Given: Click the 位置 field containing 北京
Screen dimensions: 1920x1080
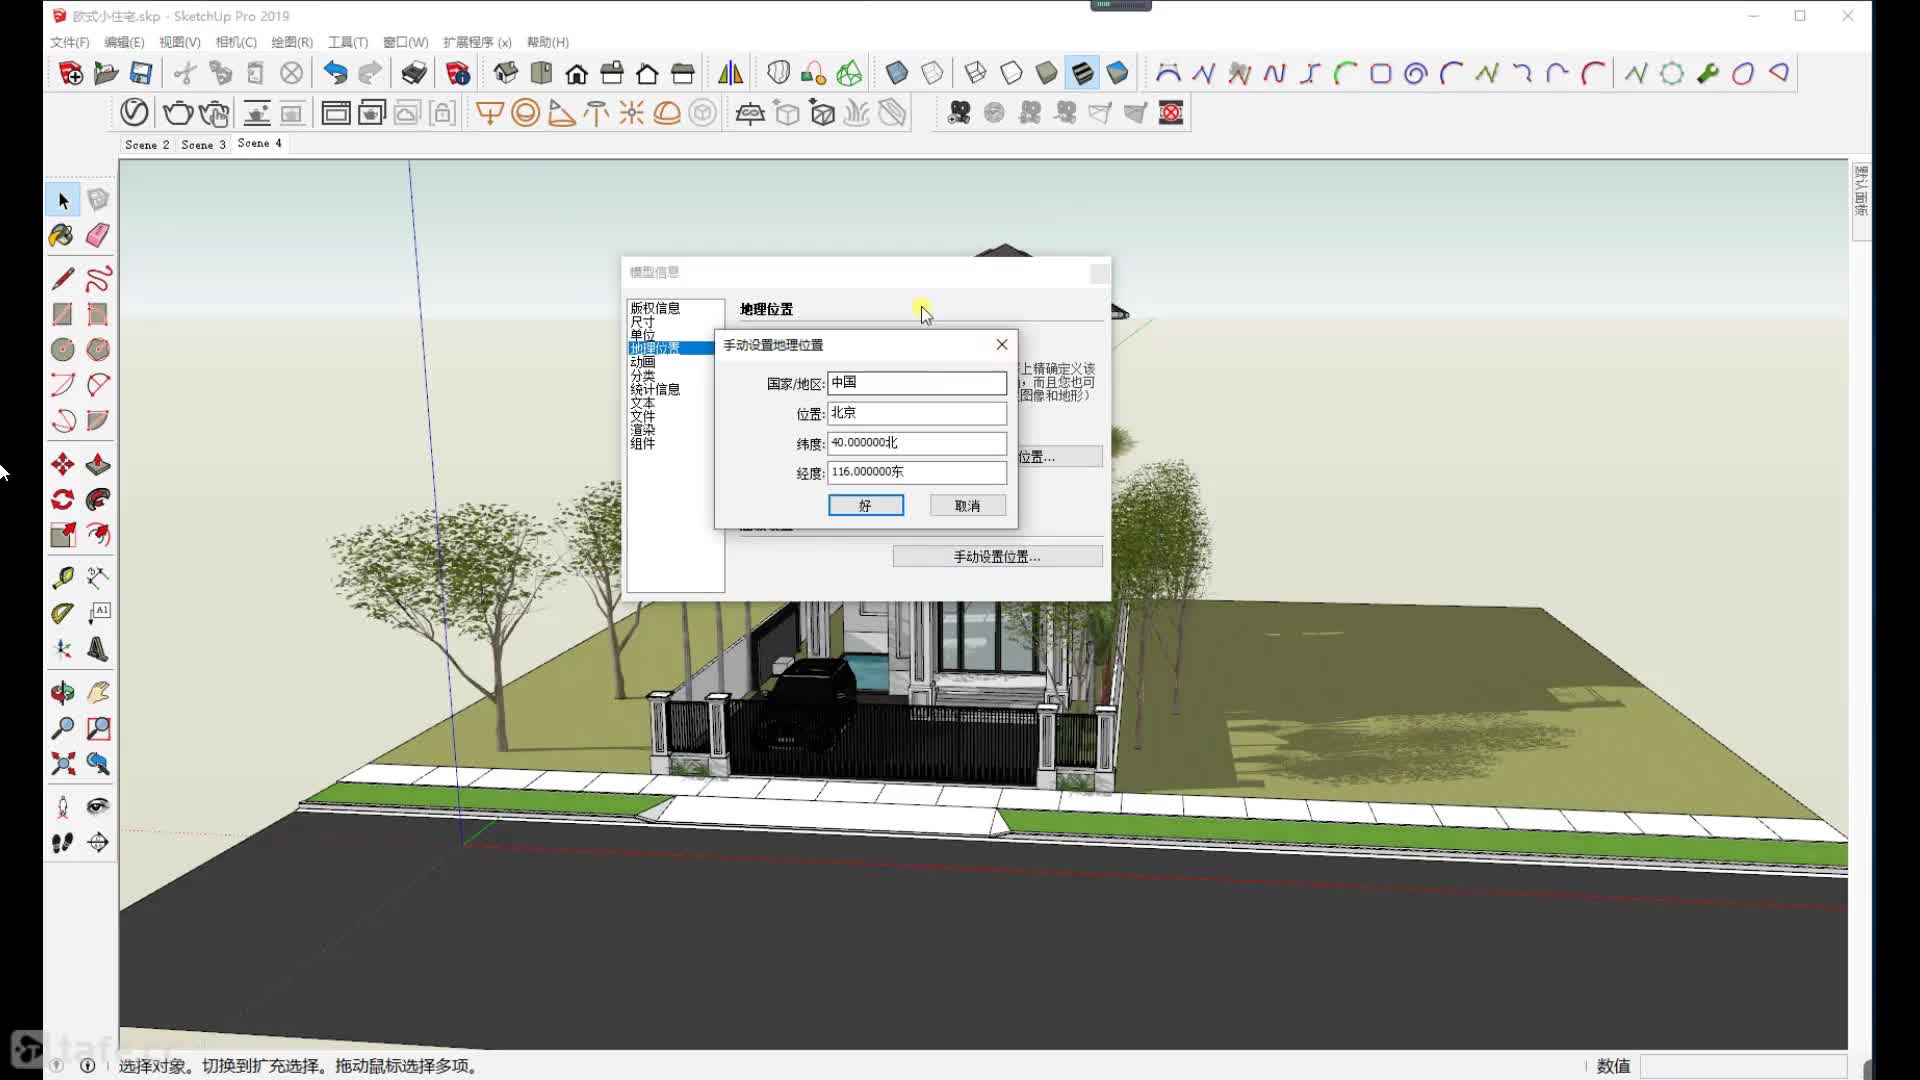Looking at the screenshot, I should click(917, 413).
